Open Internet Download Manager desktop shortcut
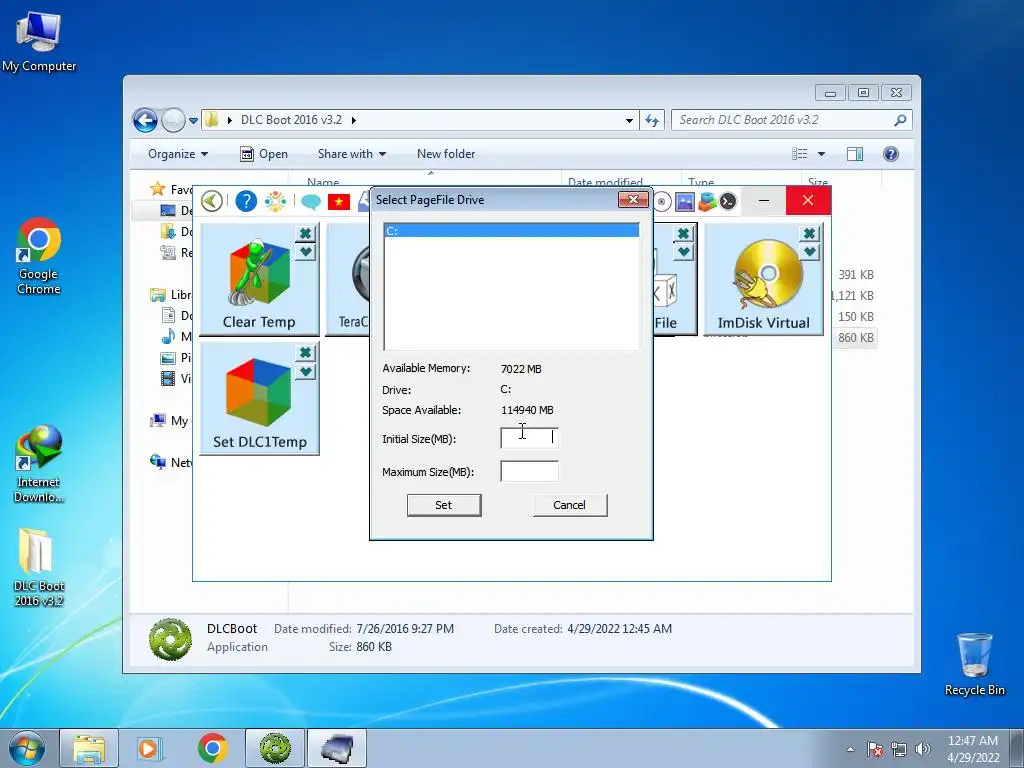Image resolution: width=1024 pixels, height=768 pixels. [39, 464]
